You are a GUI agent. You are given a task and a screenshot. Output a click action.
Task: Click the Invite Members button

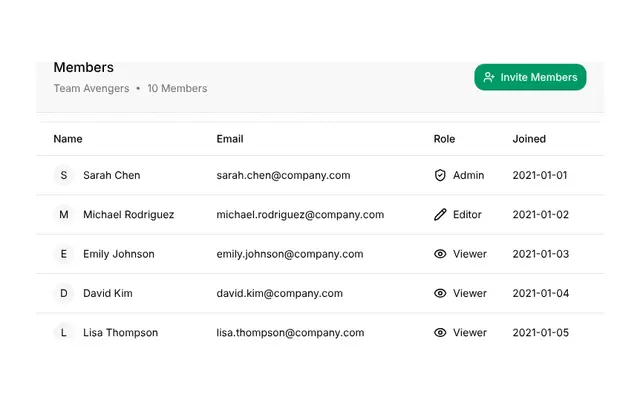(x=530, y=77)
